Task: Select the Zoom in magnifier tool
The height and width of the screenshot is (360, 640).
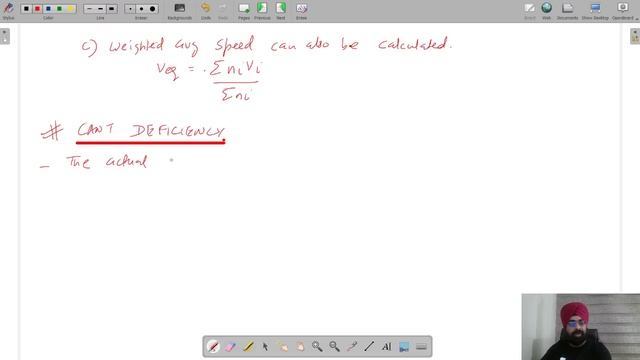Action: [x=317, y=347]
